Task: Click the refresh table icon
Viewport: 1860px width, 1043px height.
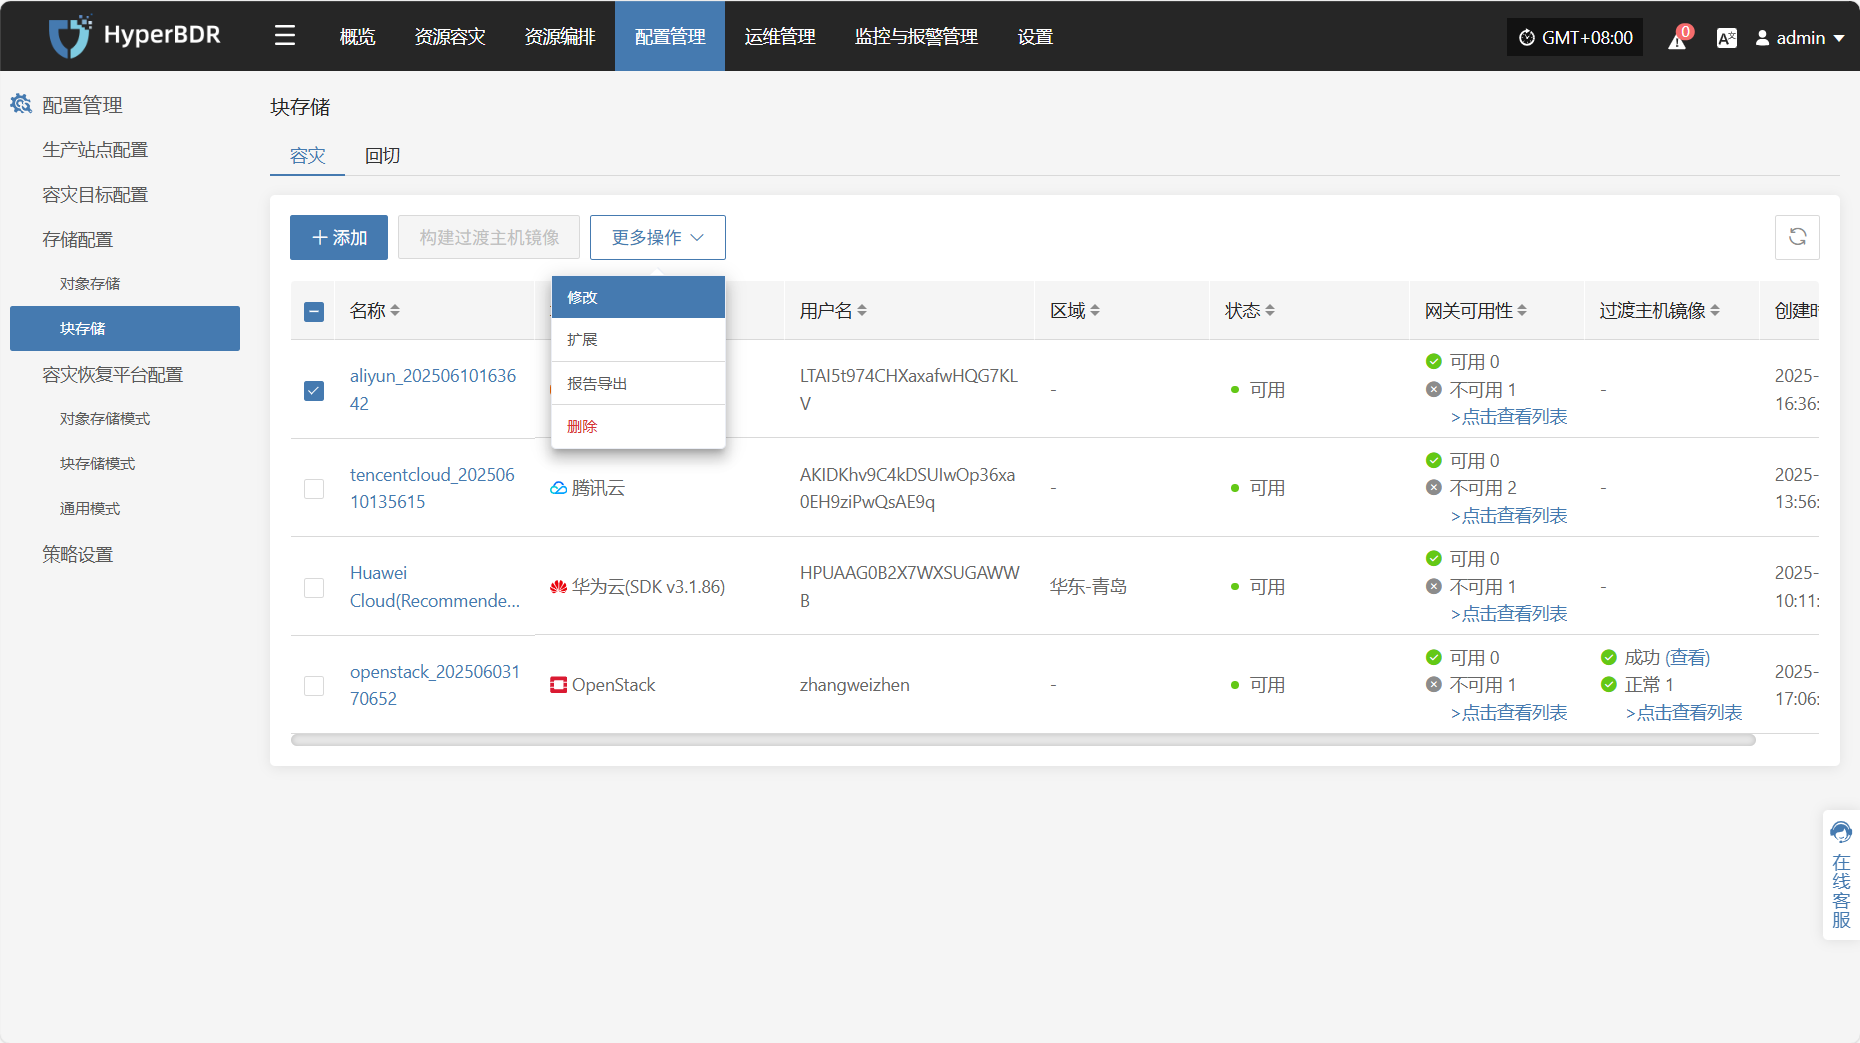Action: 1797,237
